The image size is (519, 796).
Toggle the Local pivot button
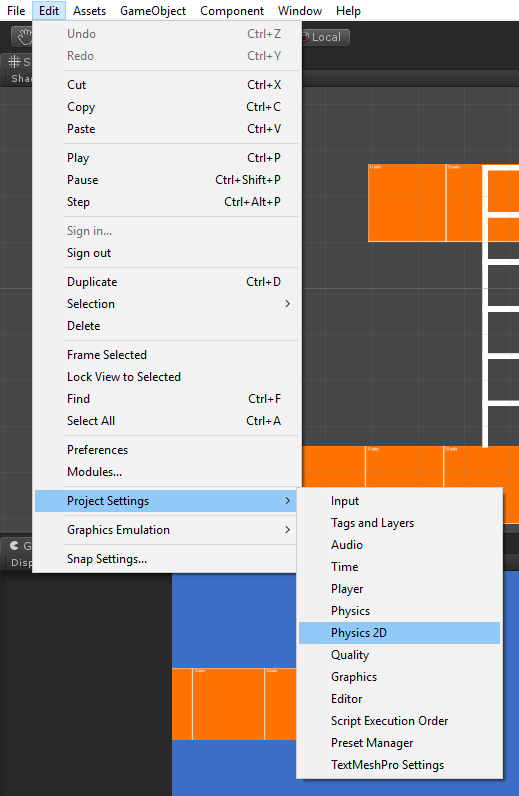pyautogui.click(x=325, y=37)
